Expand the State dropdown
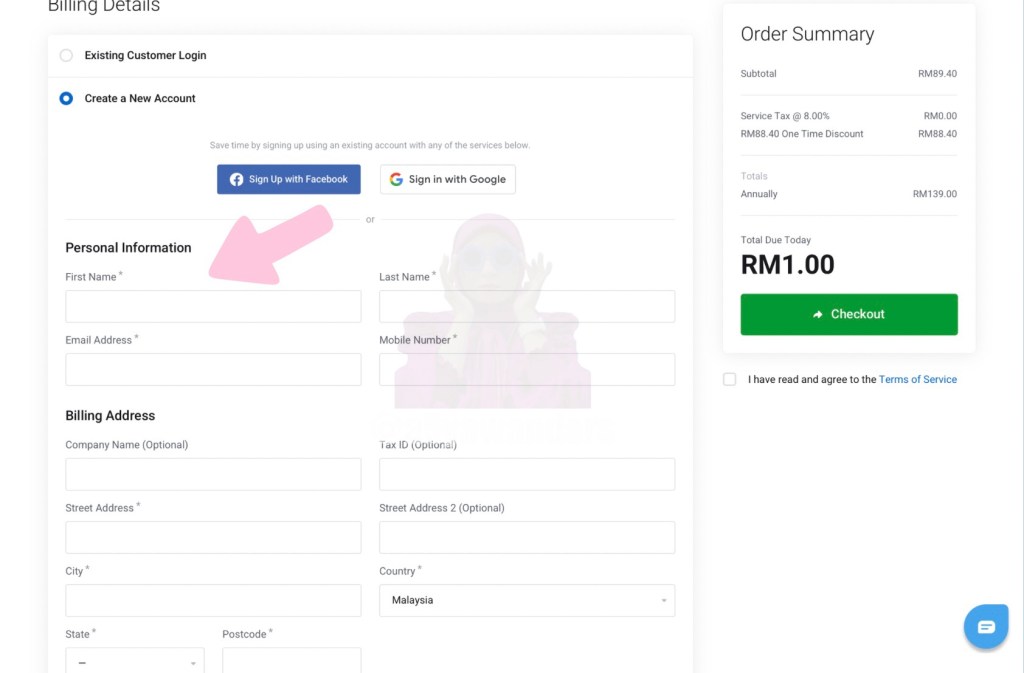The image size is (1024, 673). coord(135,661)
